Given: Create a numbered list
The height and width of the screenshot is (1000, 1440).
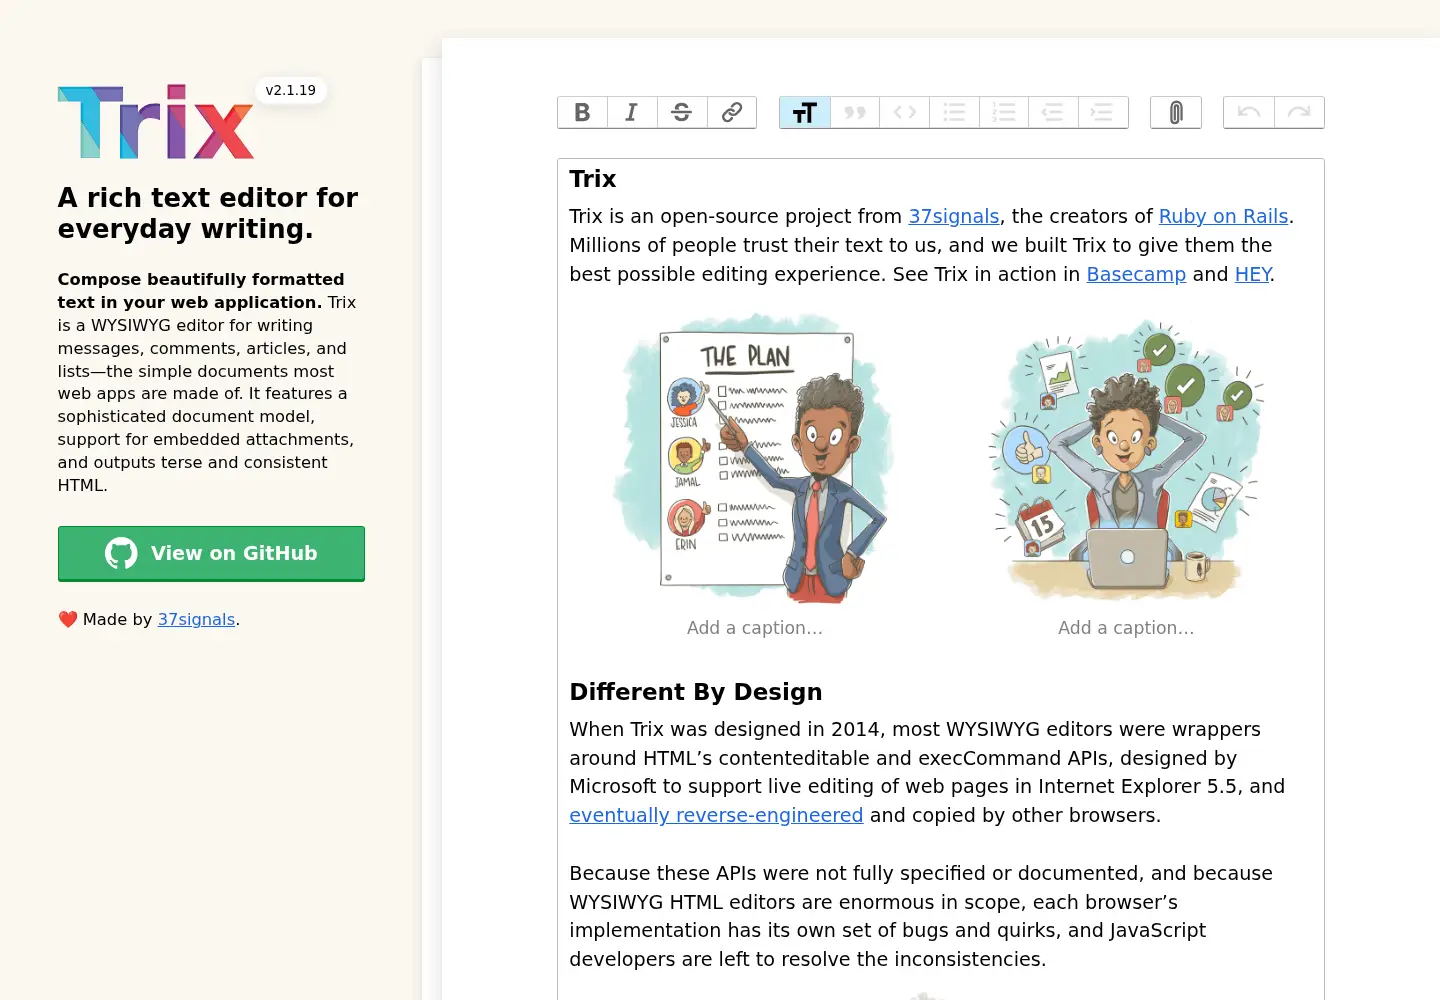Looking at the screenshot, I should [x=1004, y=112].
